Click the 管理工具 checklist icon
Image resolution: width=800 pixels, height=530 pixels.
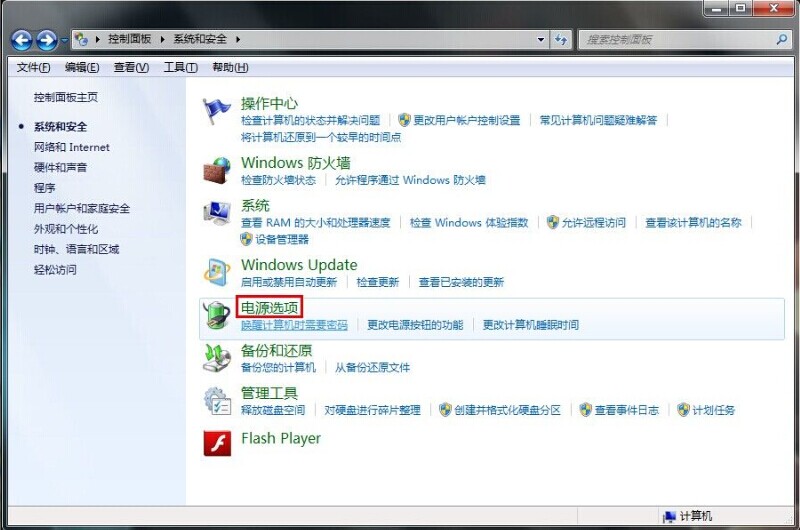coord(217,400)
